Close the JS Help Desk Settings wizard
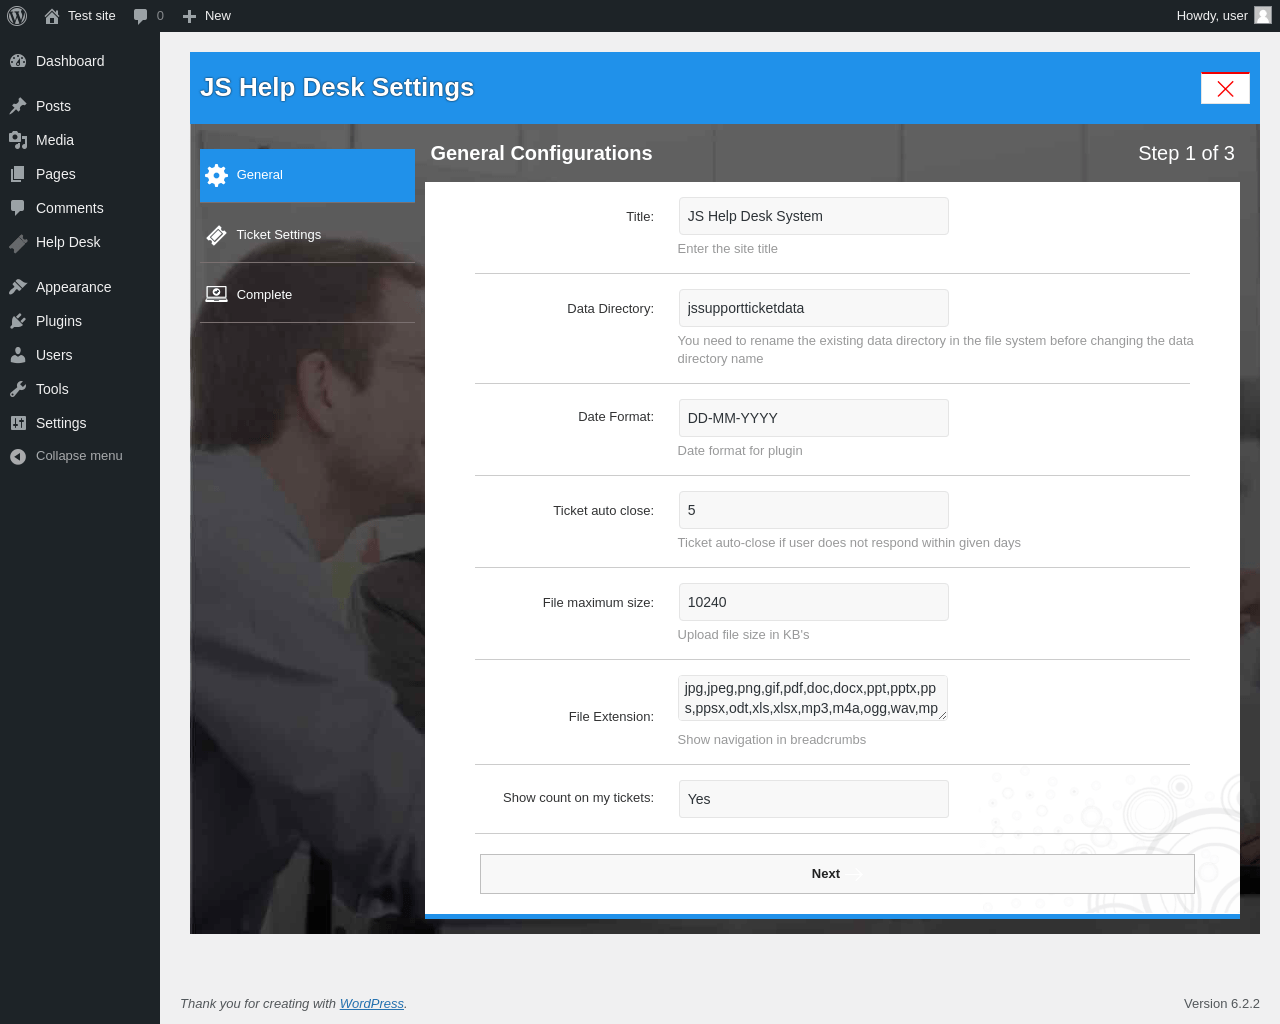 tap(1225, 88)
